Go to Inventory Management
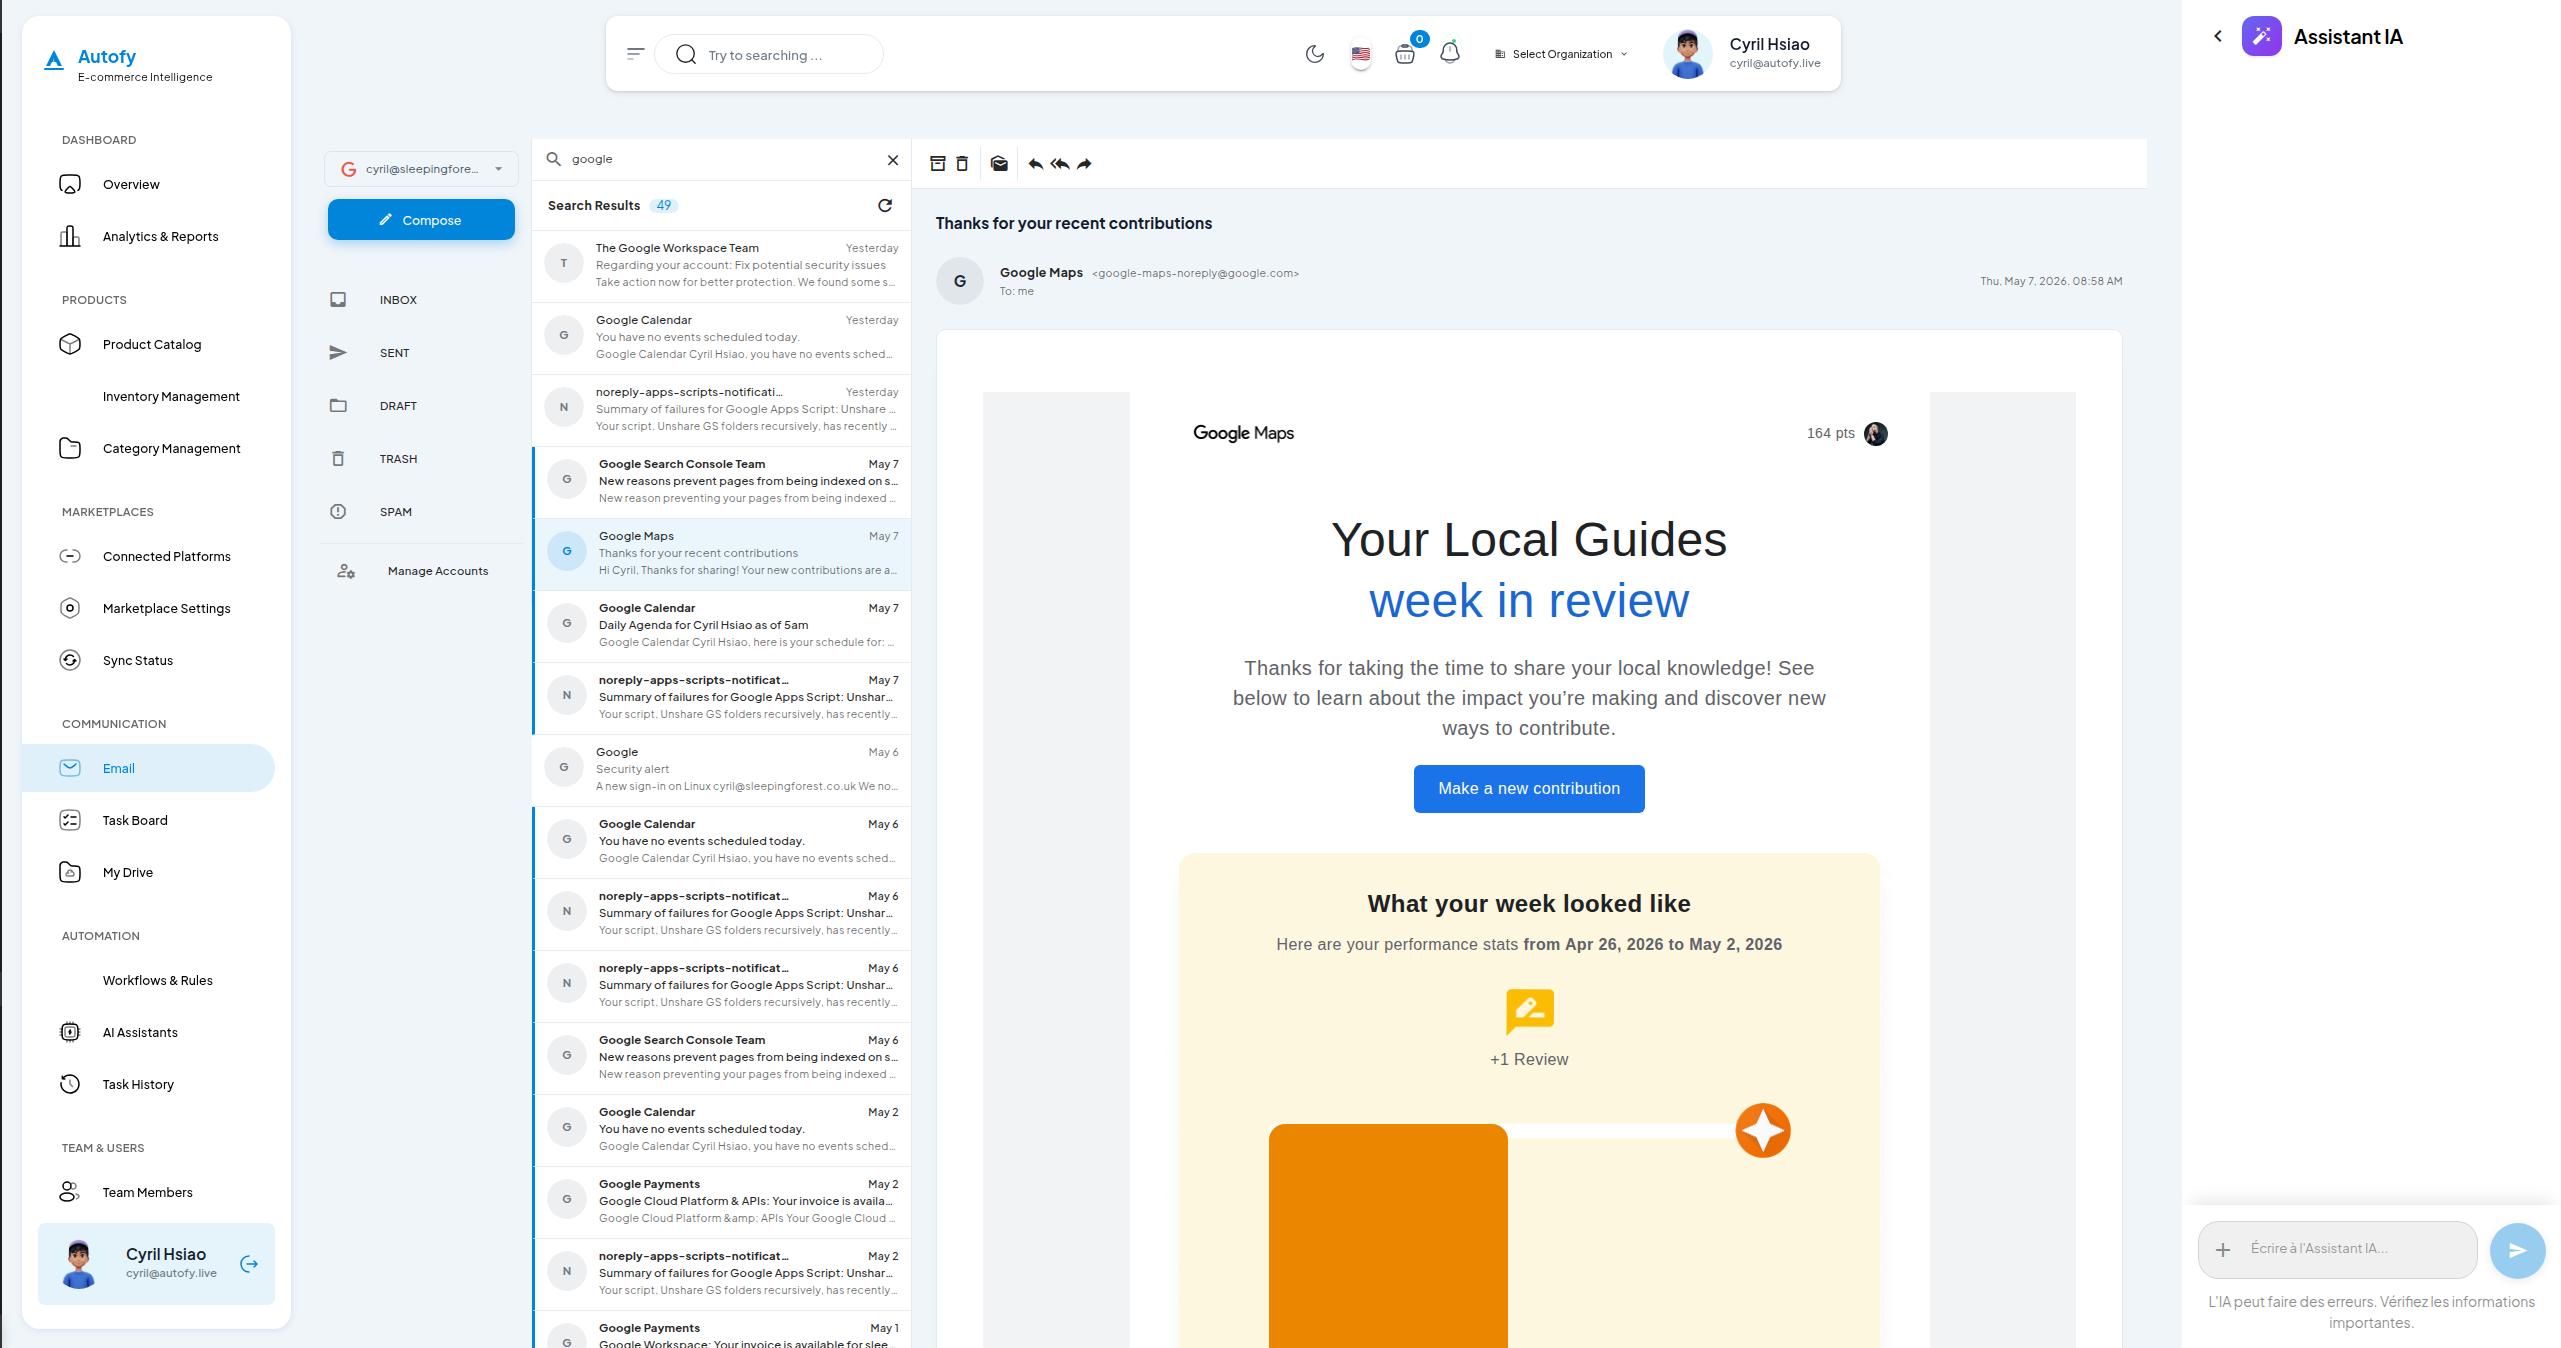The width and height of the screenshot is (2561, 1348). [148, 396]
